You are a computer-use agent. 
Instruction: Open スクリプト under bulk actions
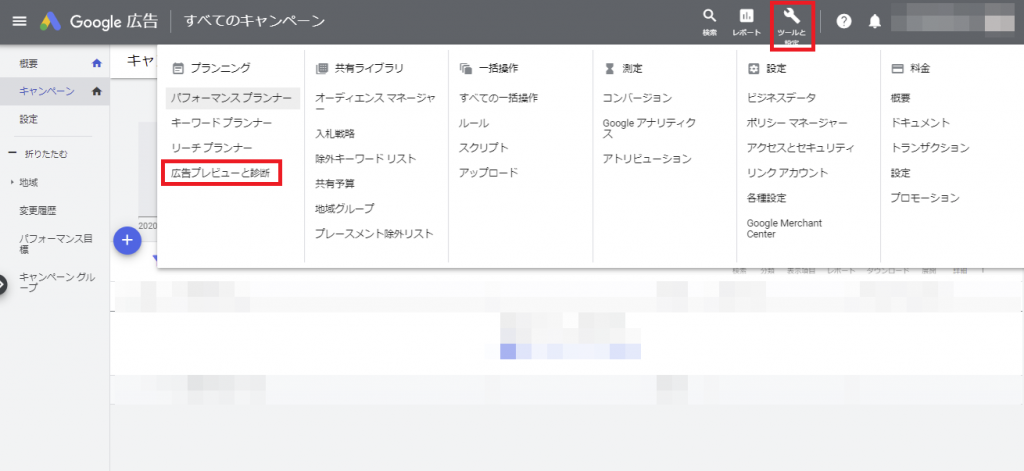[x=484, y=148]
